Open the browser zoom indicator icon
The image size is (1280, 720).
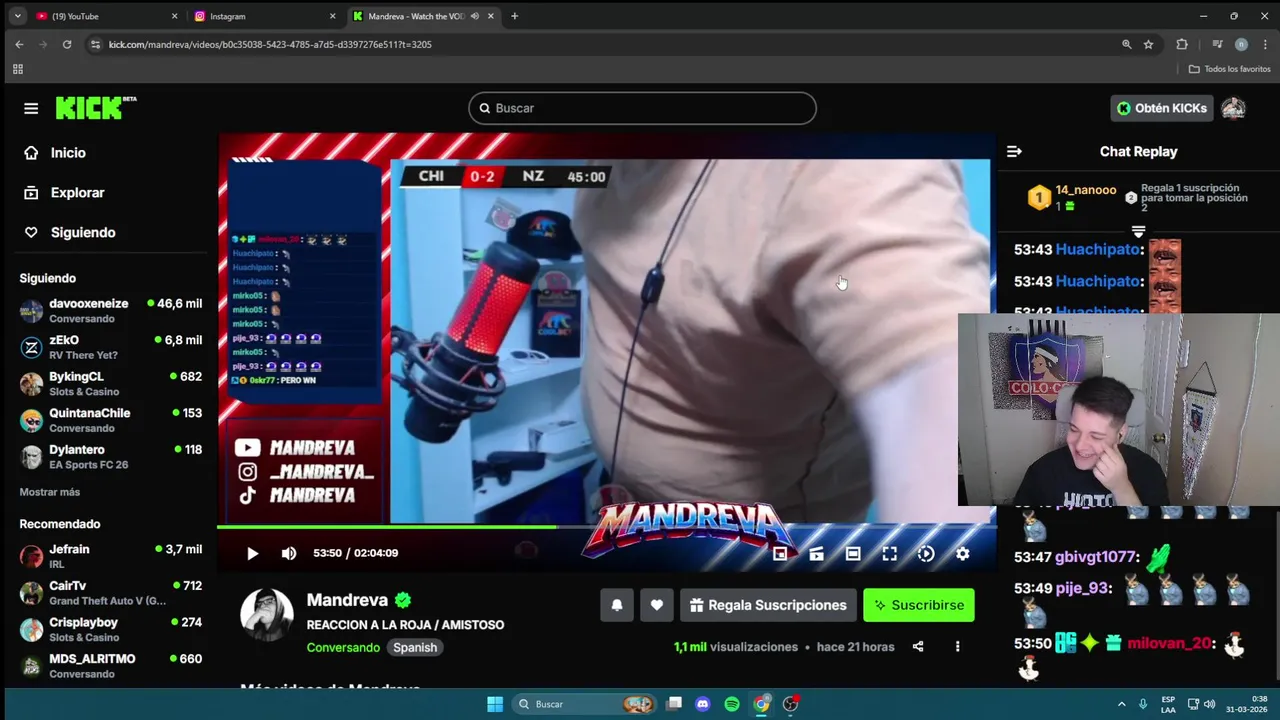(x=1127, y=44)
